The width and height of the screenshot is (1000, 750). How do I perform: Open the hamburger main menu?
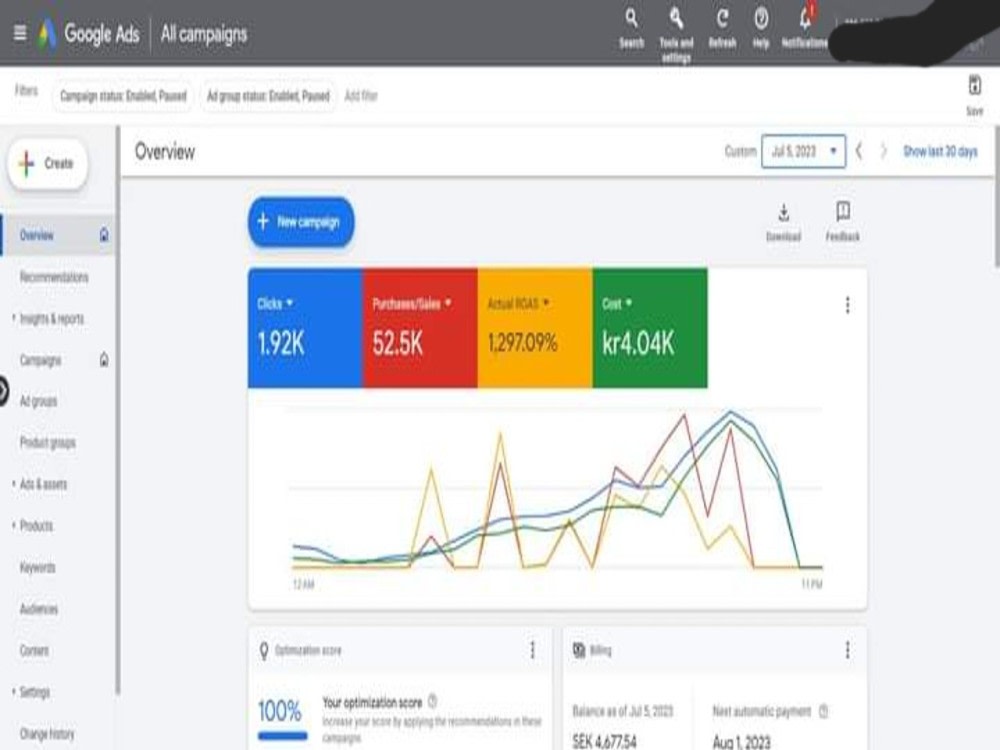click(x=20, y=33)
